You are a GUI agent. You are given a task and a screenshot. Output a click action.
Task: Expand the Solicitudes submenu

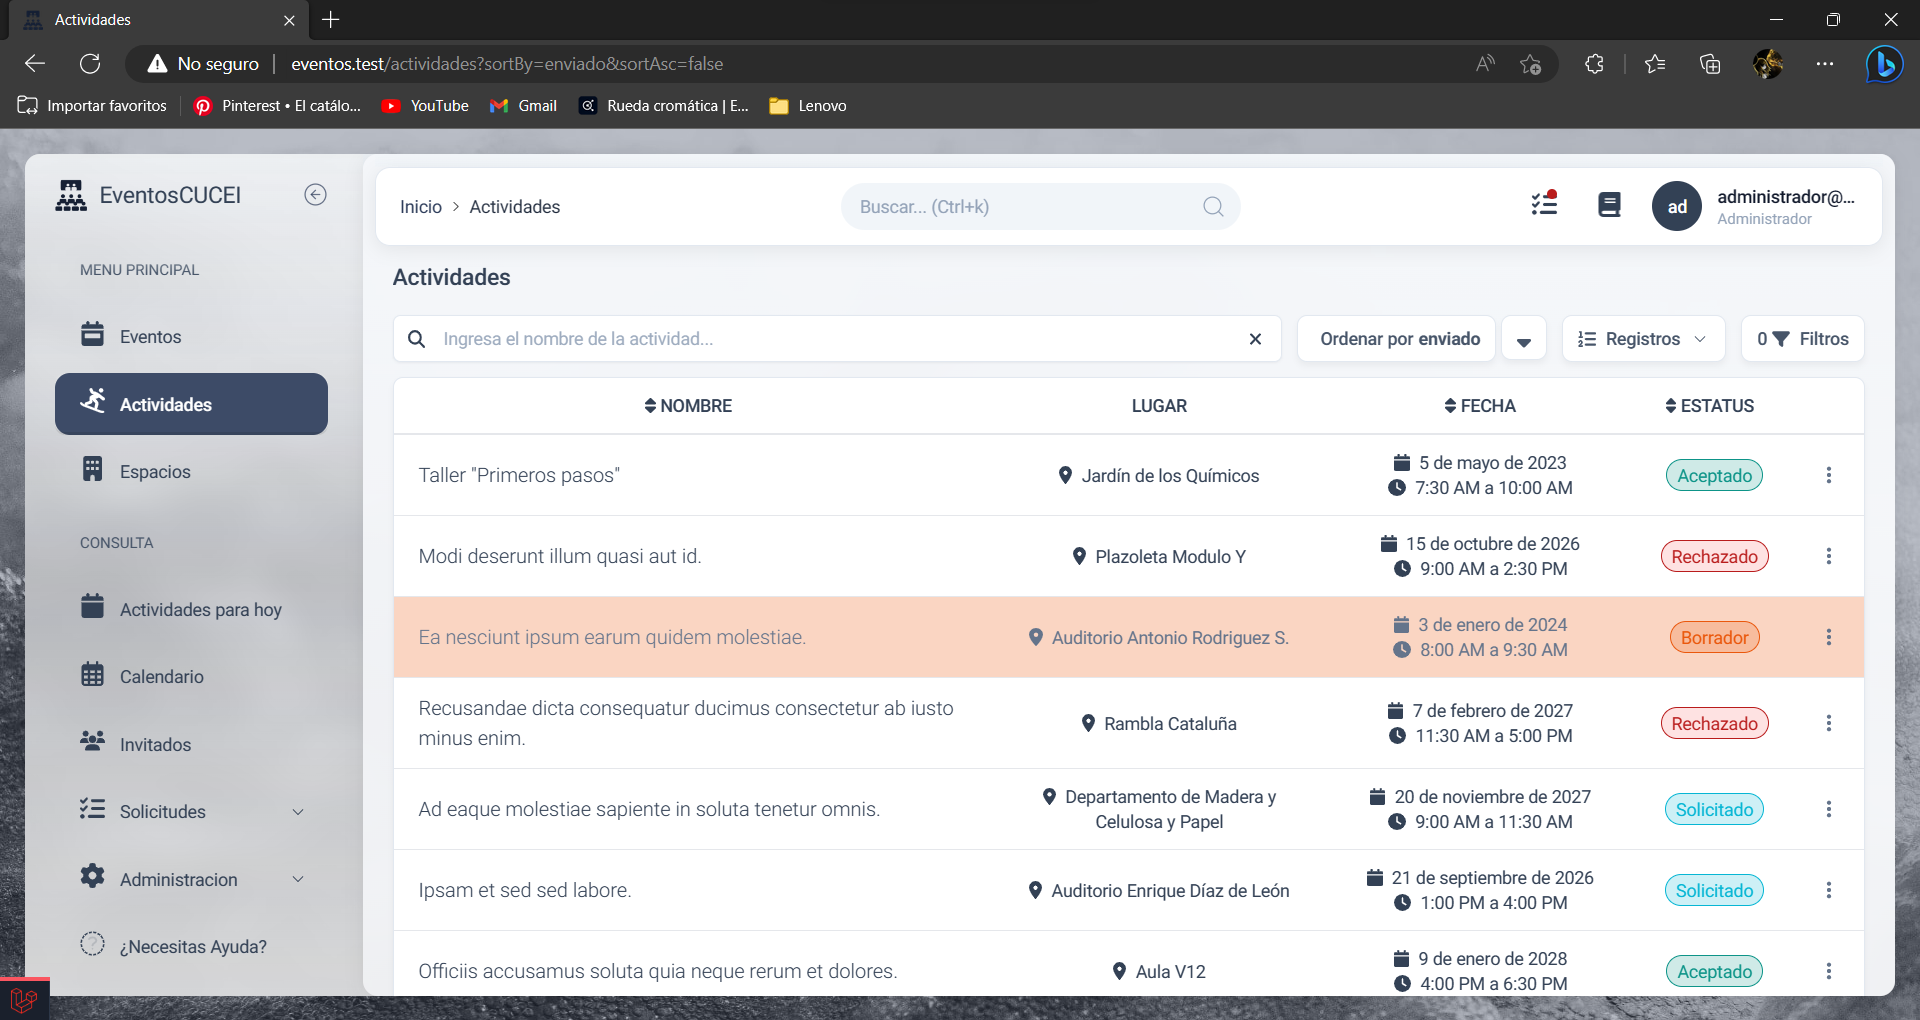[x=297, y=812]
